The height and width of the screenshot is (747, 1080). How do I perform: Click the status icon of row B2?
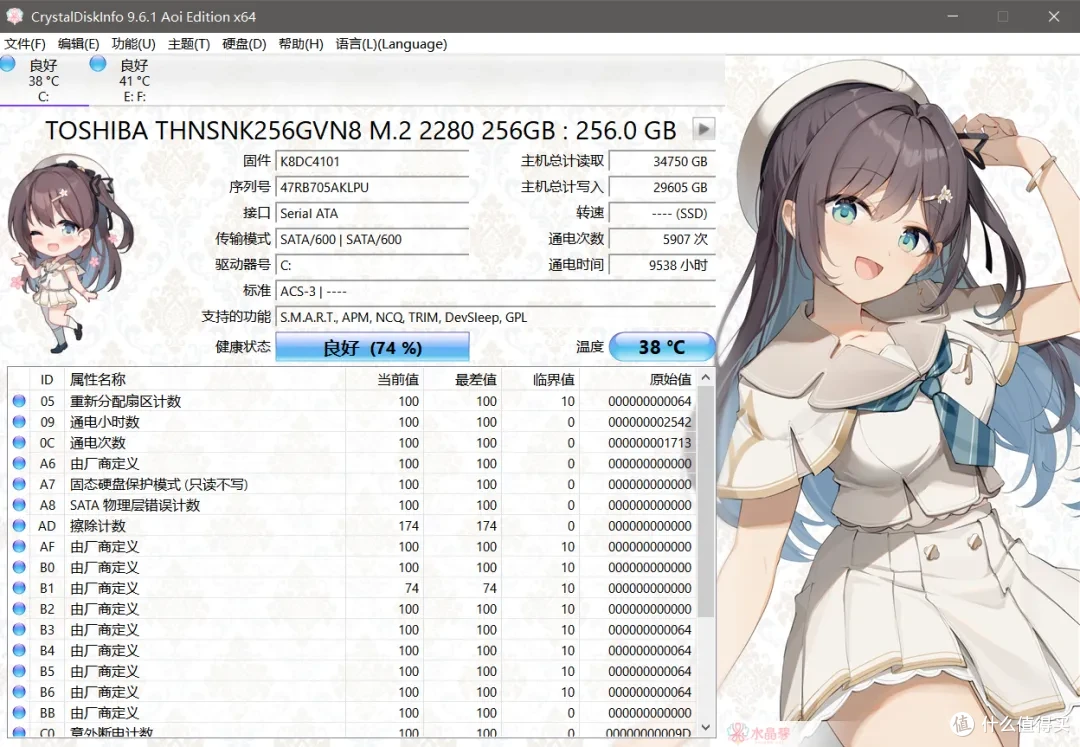[19, 609]
